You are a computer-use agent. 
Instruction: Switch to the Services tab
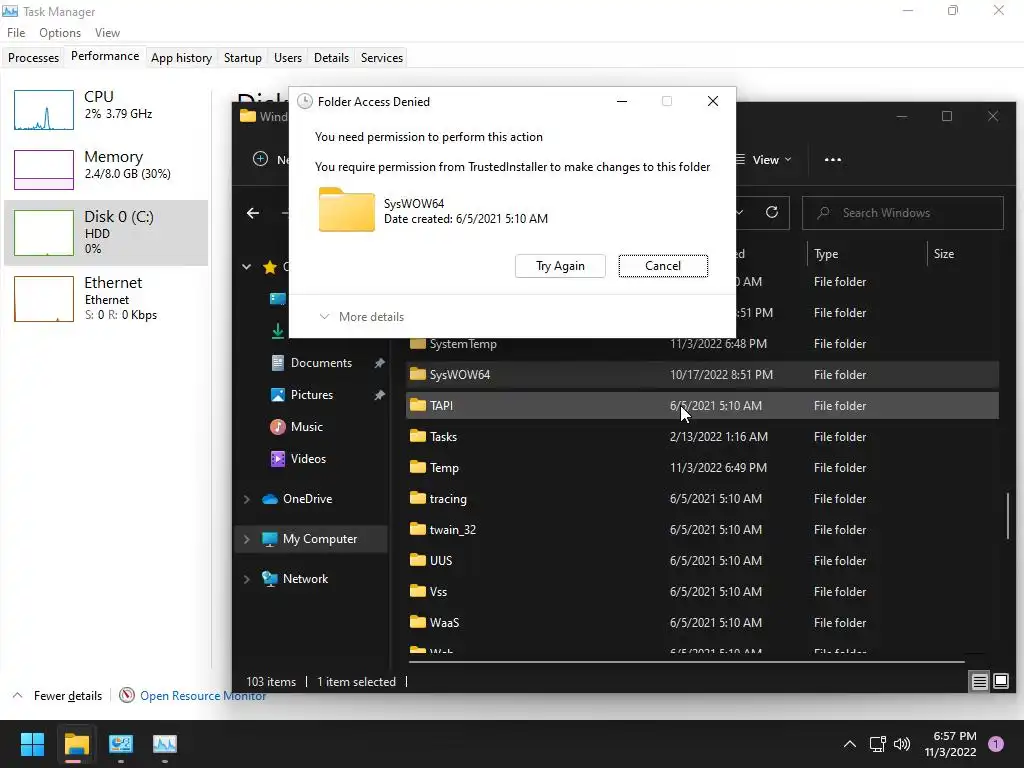[381, 57]
